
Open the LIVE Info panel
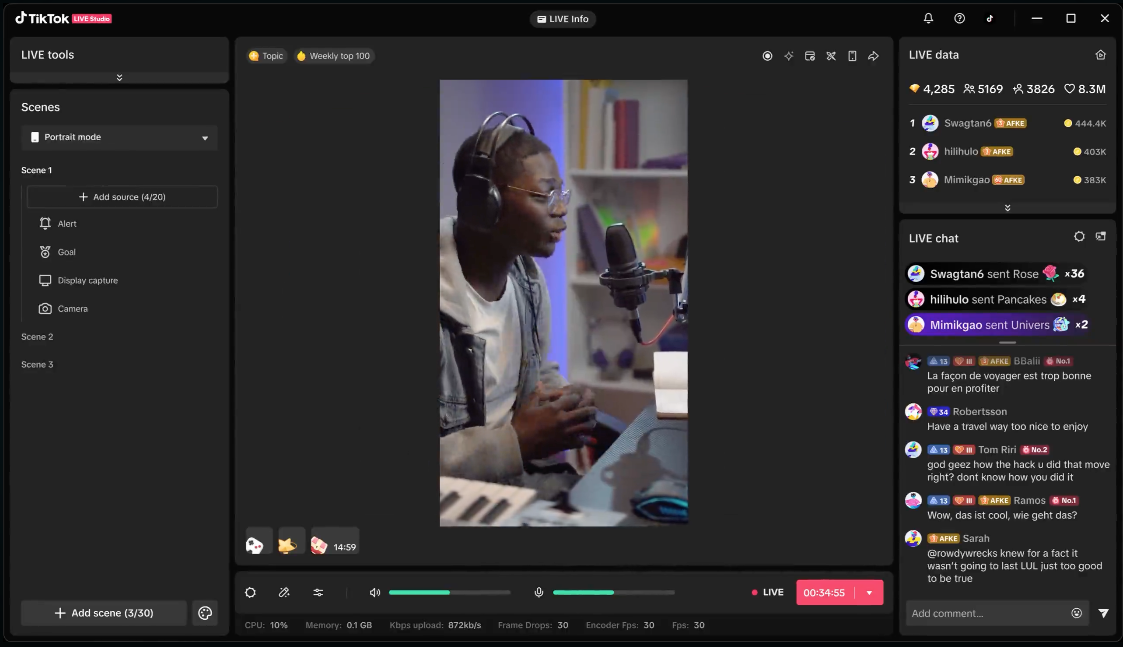point(563,18)
